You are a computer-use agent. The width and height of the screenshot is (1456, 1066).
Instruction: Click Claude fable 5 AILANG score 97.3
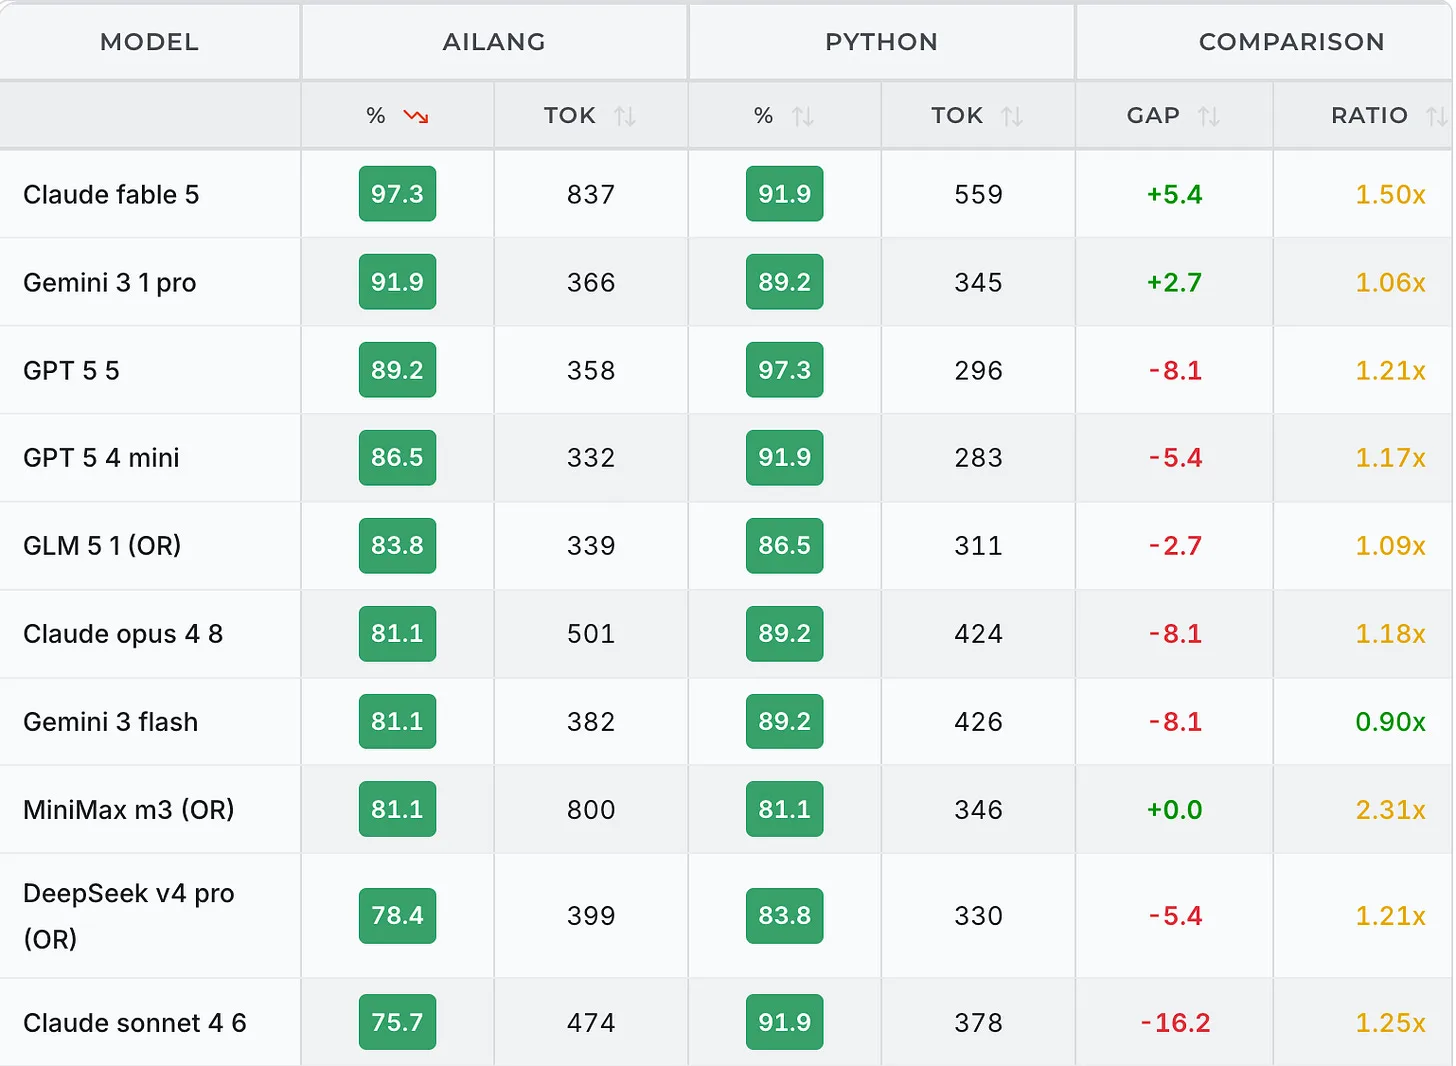(x=397, y=194)
